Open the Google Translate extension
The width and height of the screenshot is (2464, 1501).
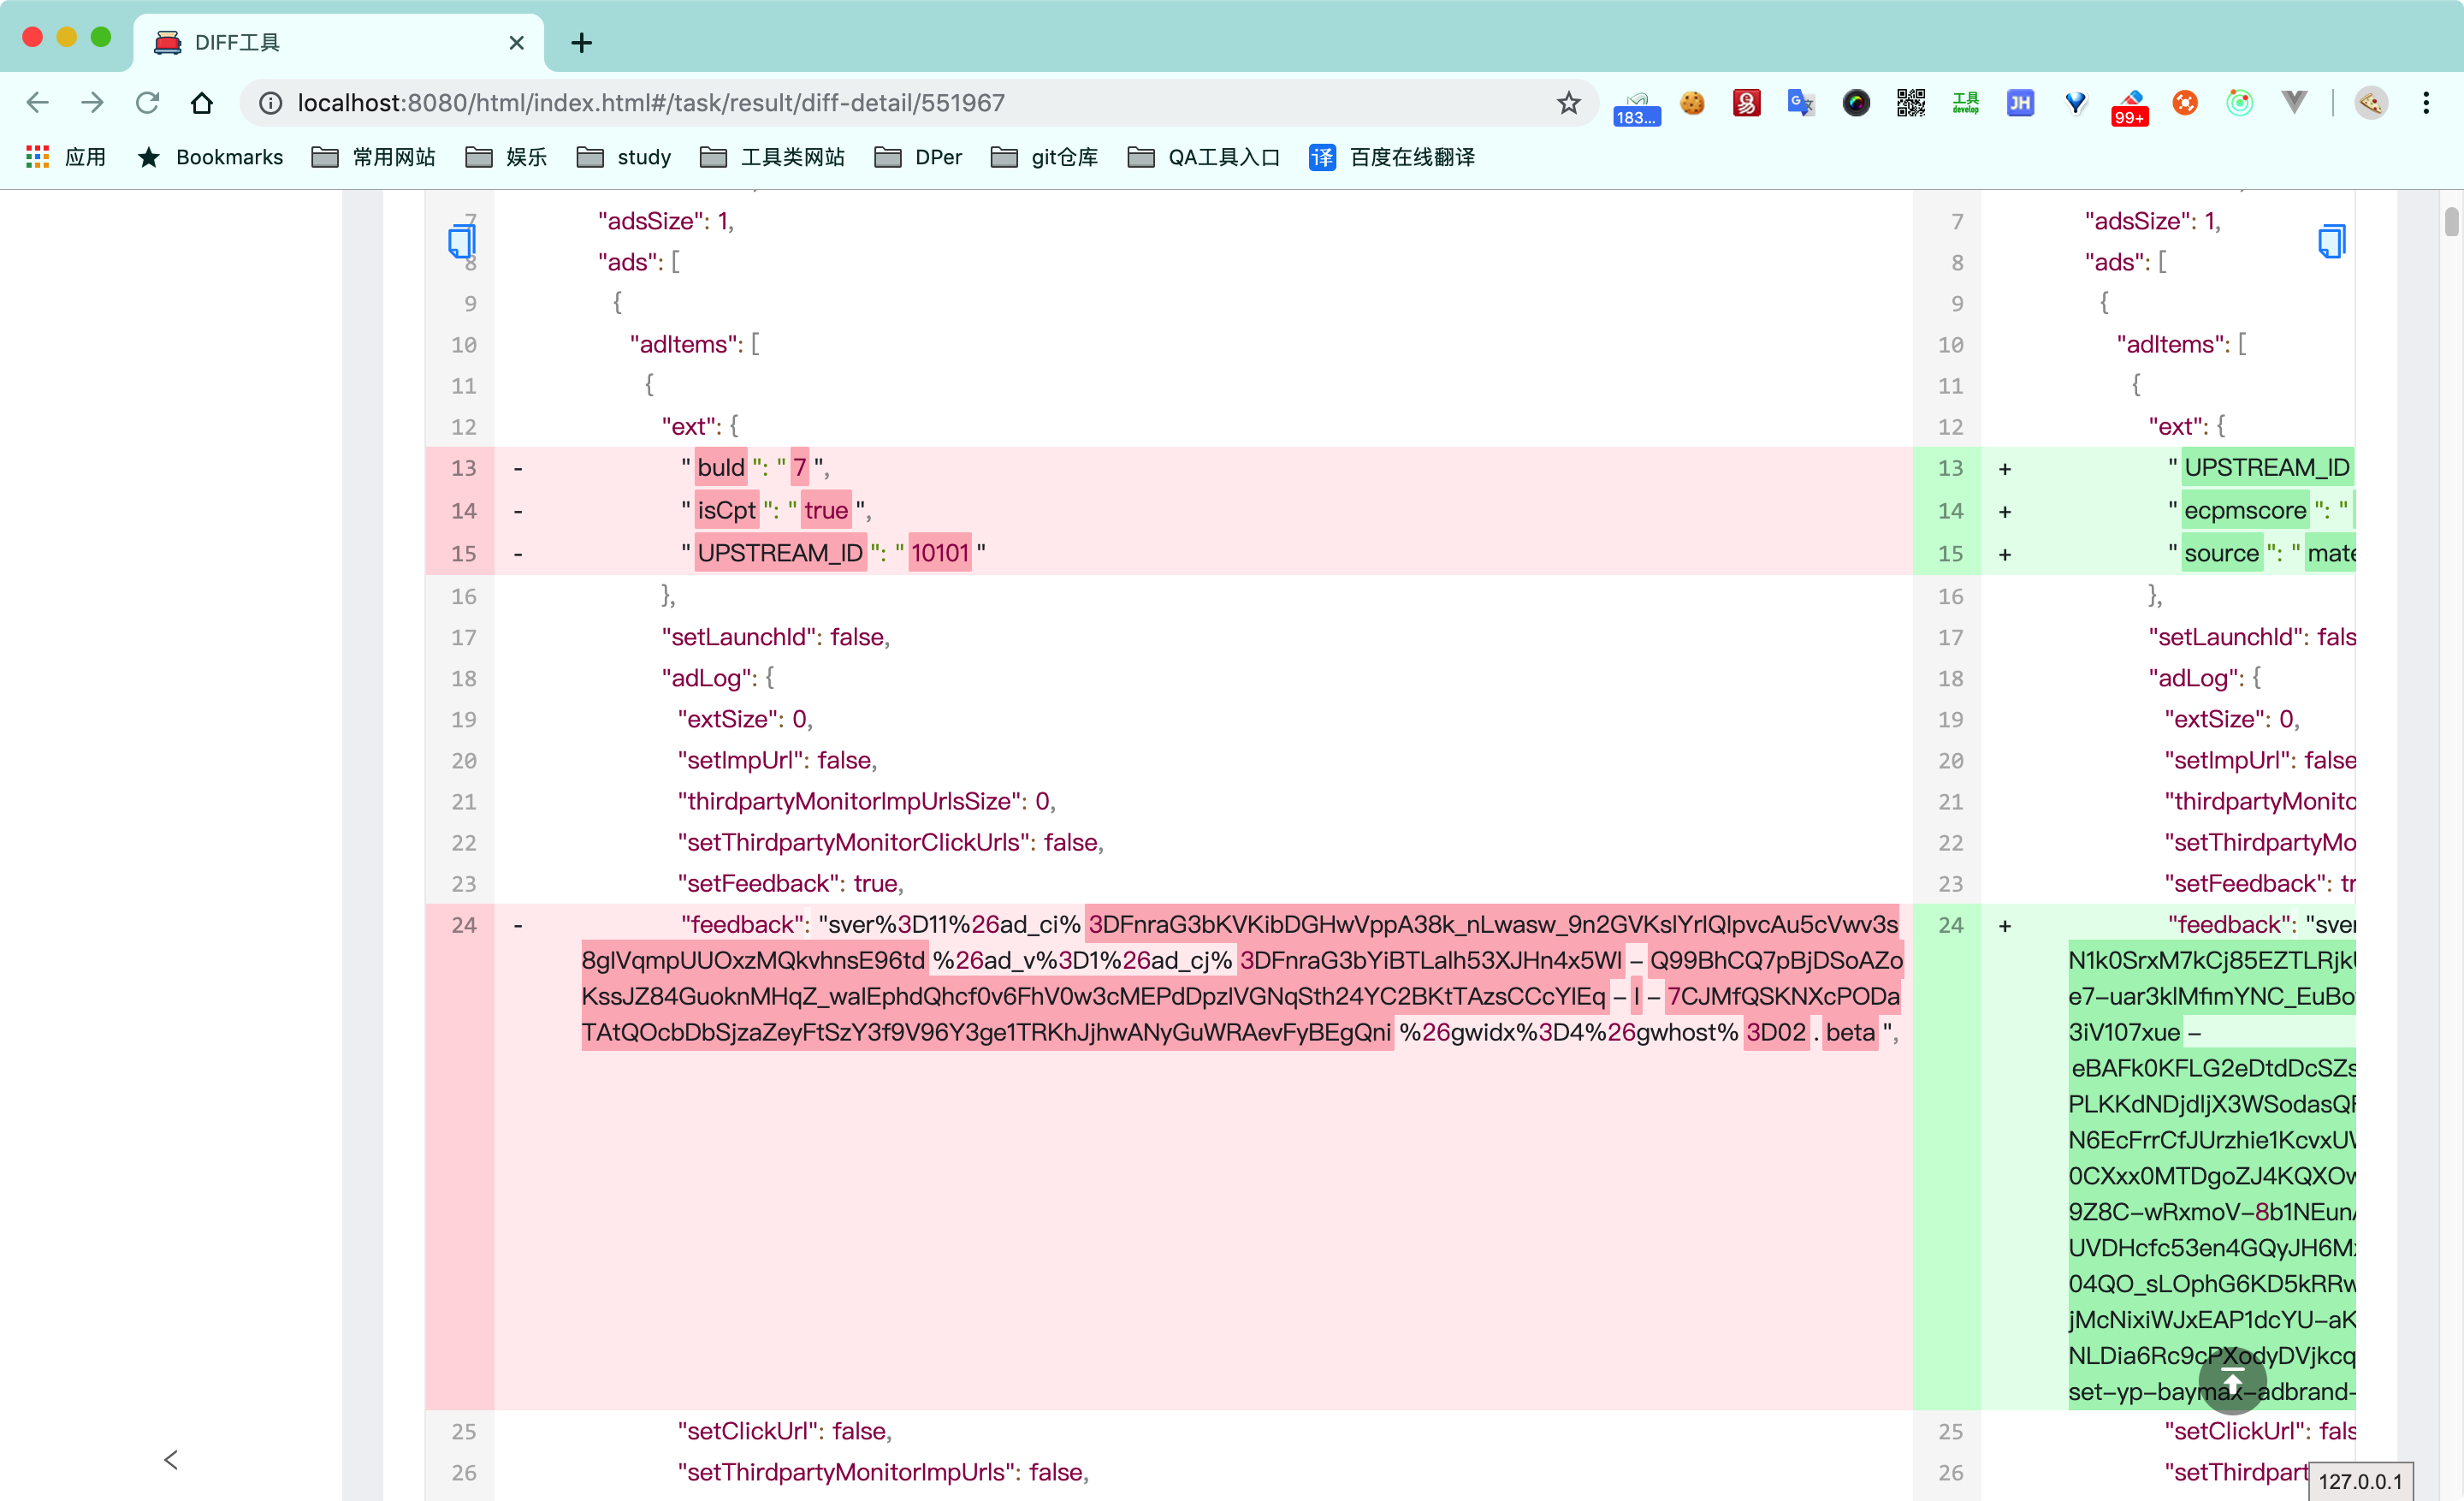(1801, 103)
